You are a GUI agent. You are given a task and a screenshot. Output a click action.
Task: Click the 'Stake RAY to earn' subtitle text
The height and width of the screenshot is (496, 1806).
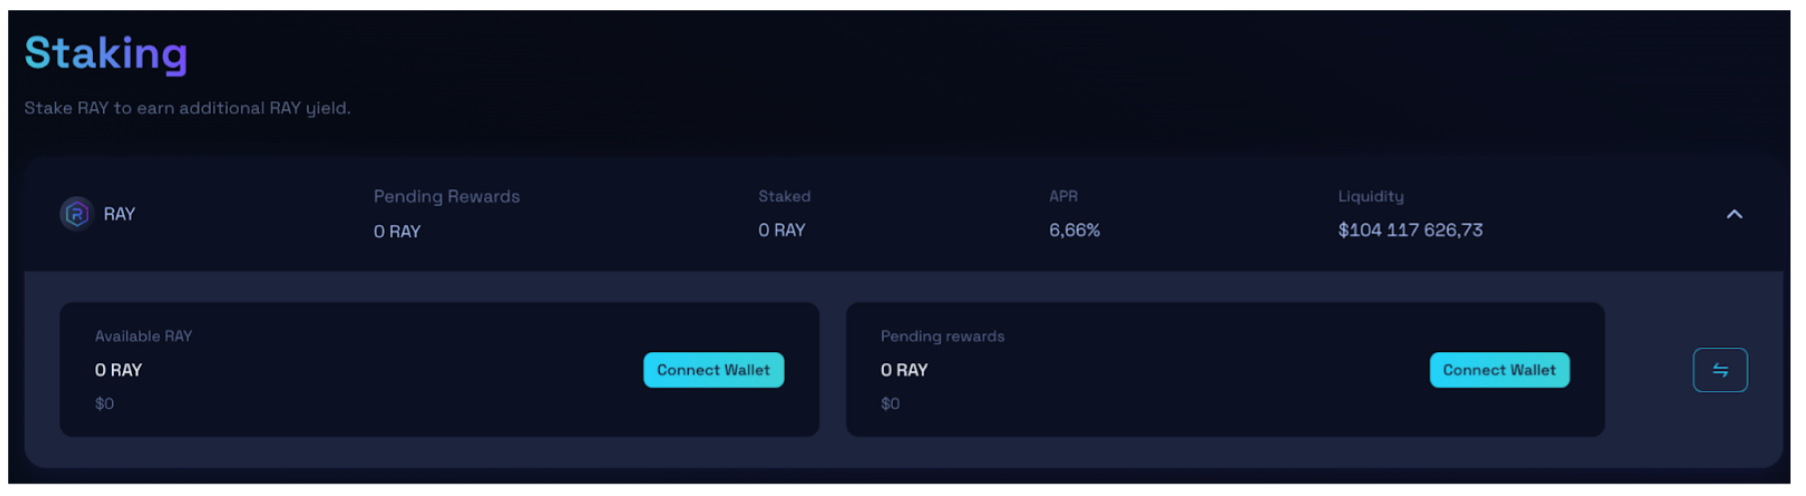click(x=187, y=108)
